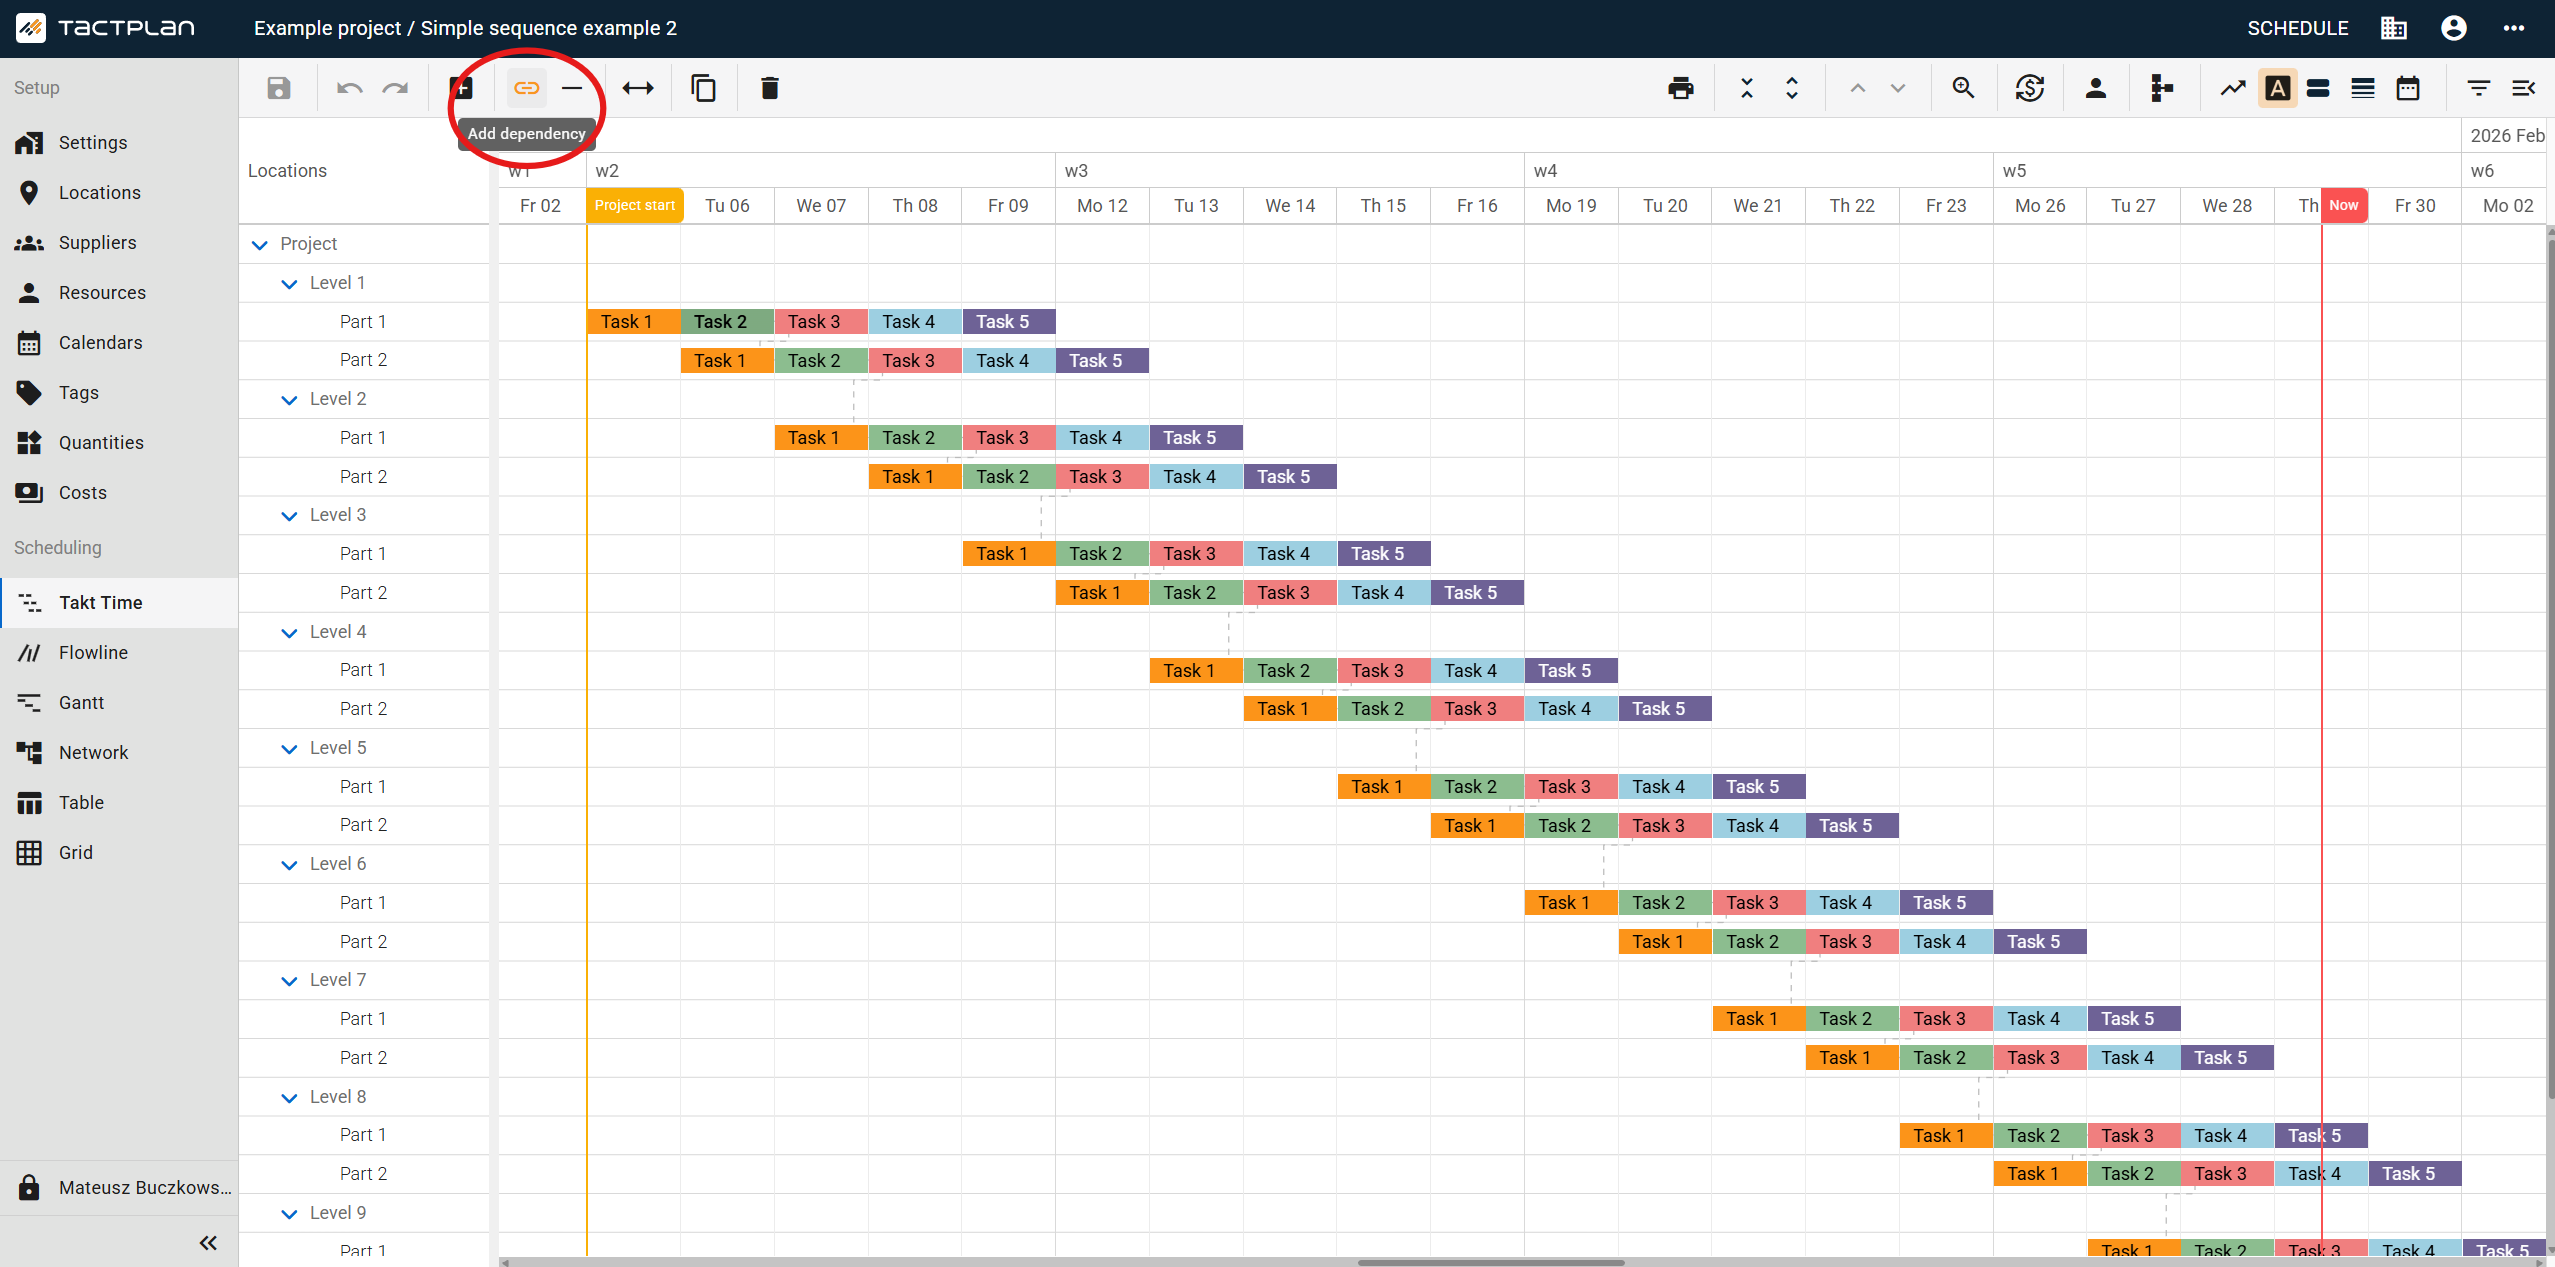Screen dimensions: 2555x1267
Task: Open Costs in the sidebar
Action: coord(119,493)
